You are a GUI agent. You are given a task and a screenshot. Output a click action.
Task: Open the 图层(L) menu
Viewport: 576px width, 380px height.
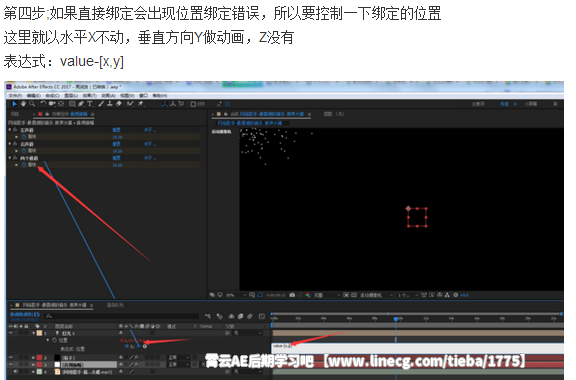pyautogui.click(x=71, y=96)
